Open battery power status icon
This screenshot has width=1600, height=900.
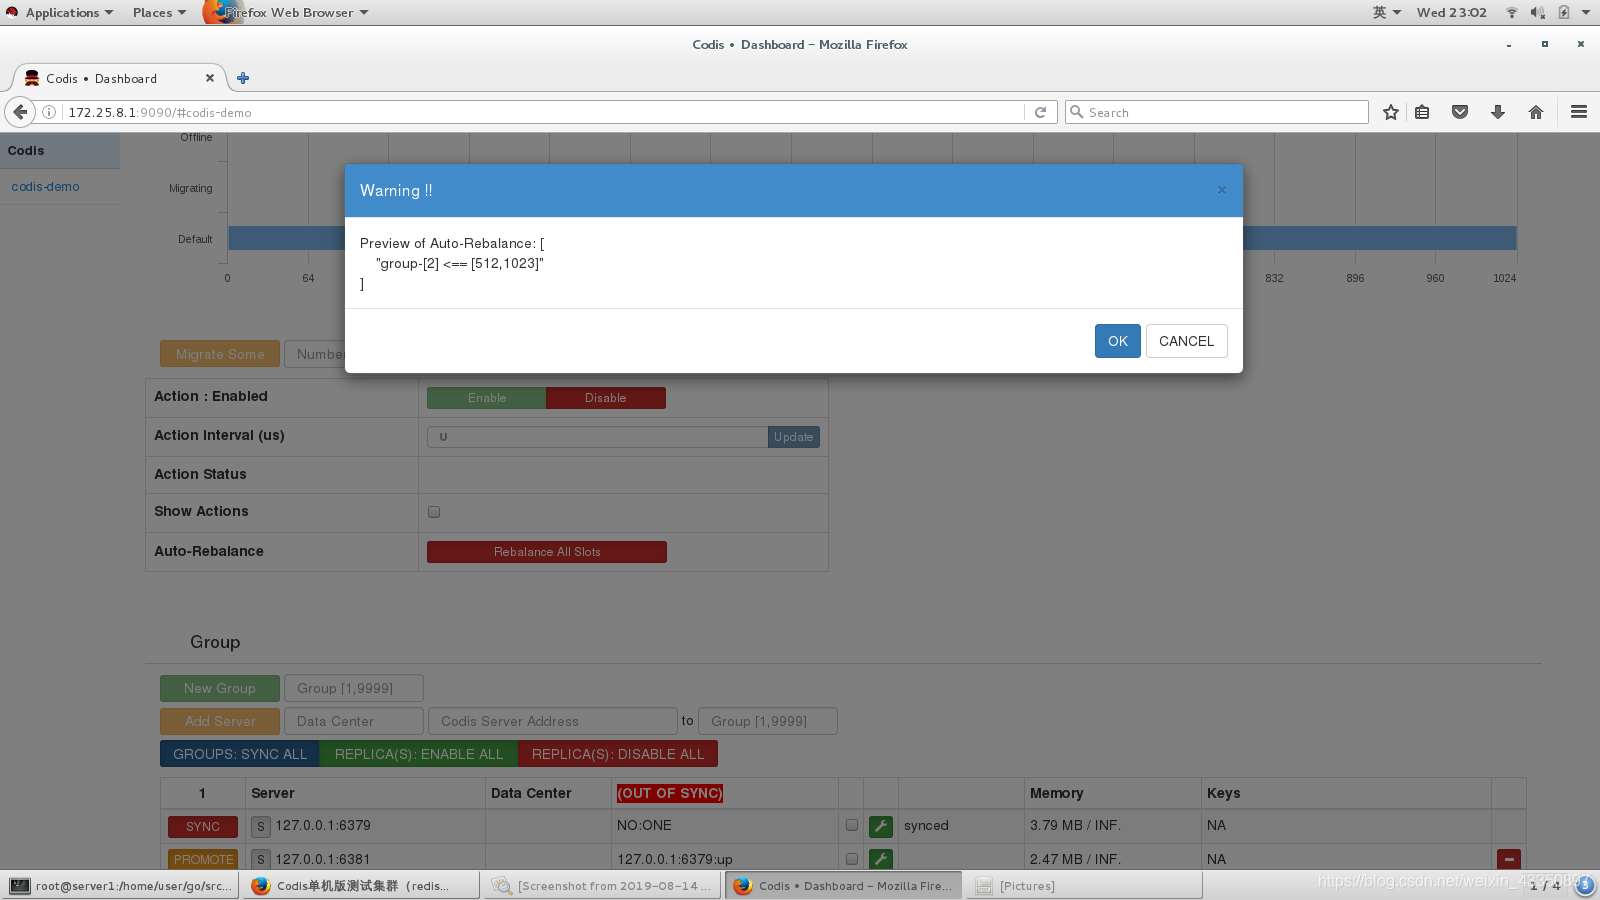[1563, 12]
